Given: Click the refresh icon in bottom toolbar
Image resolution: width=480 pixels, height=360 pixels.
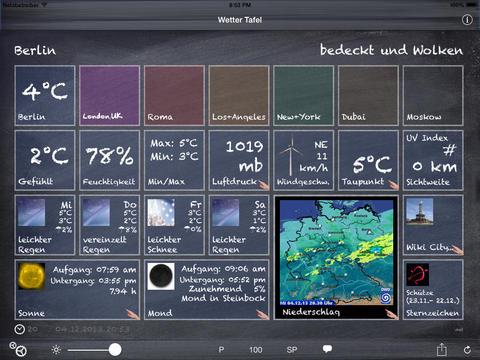Looking at the screenshot, I should tap(467, 350).
